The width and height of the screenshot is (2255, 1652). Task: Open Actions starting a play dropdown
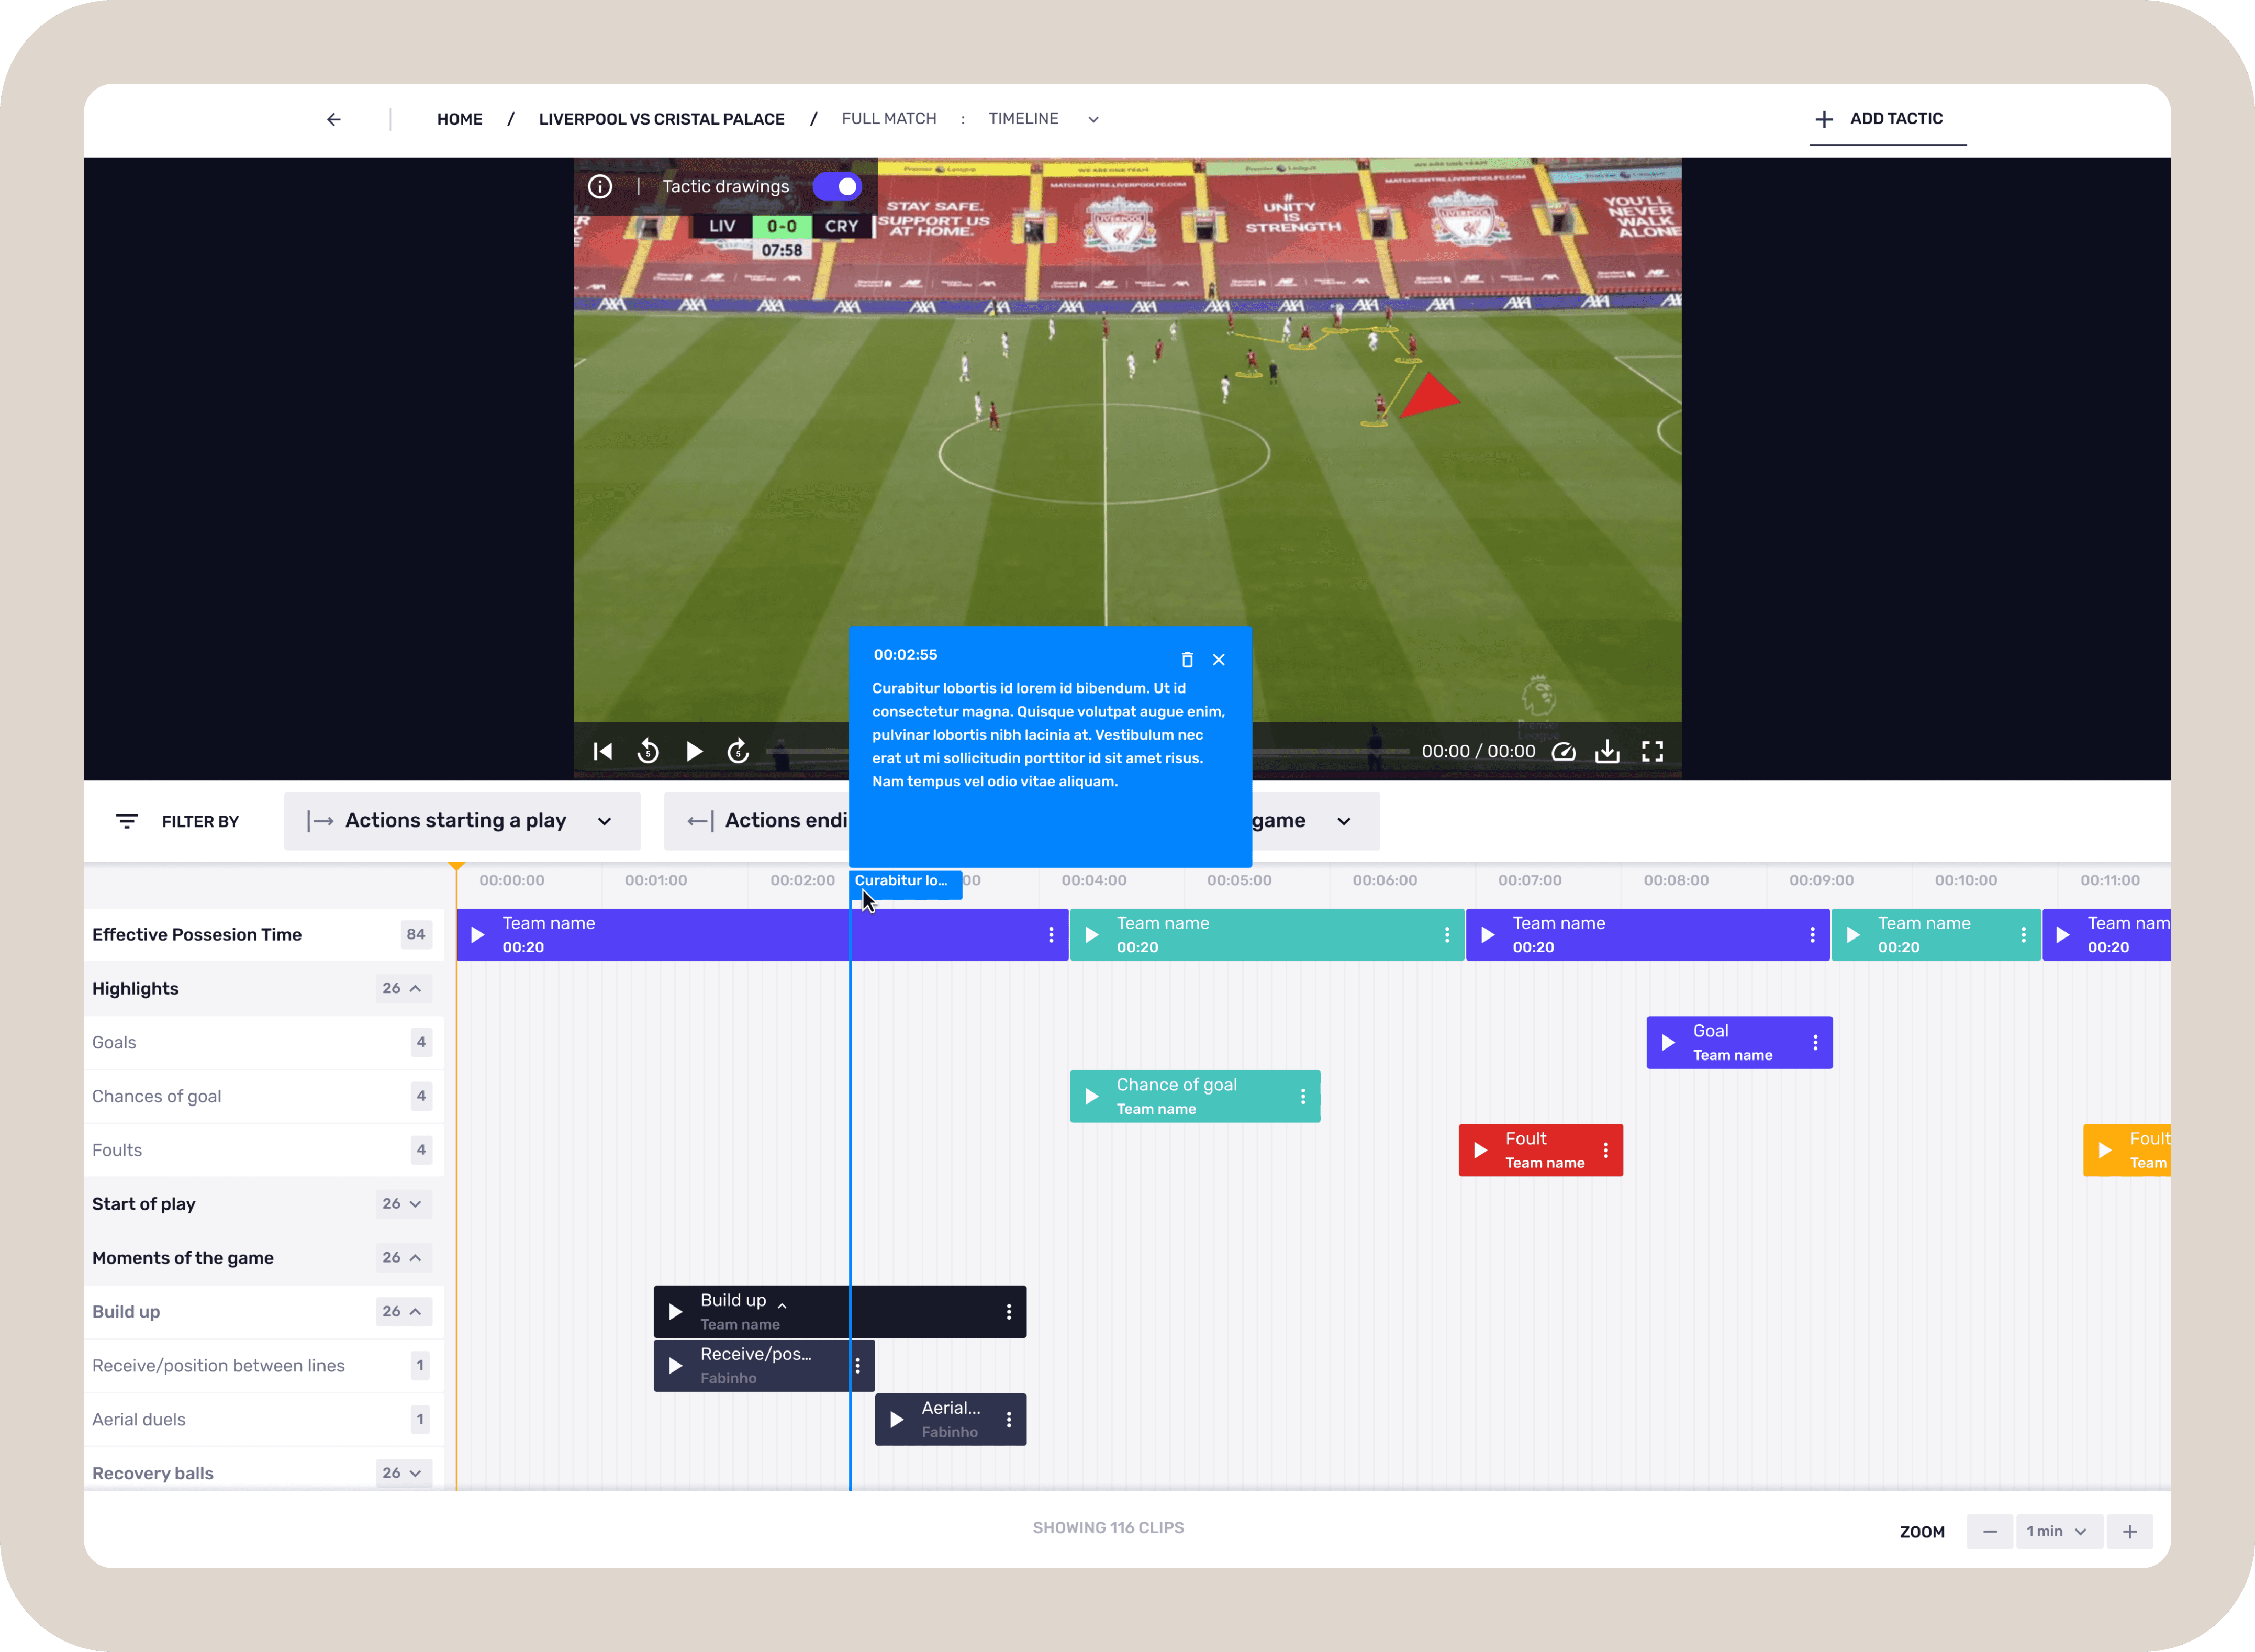(462, 821)
